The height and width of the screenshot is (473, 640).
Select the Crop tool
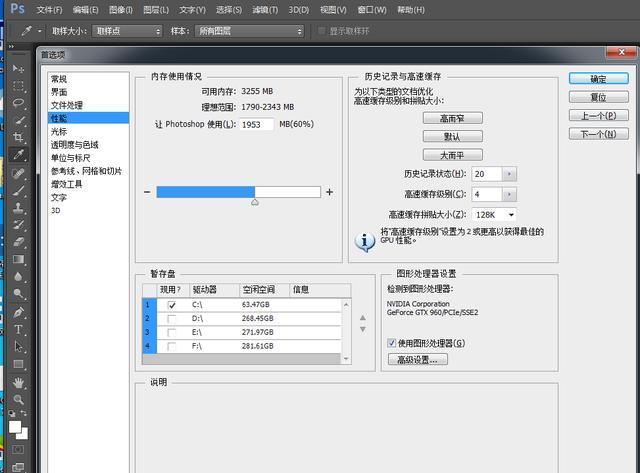pos(18,138)
